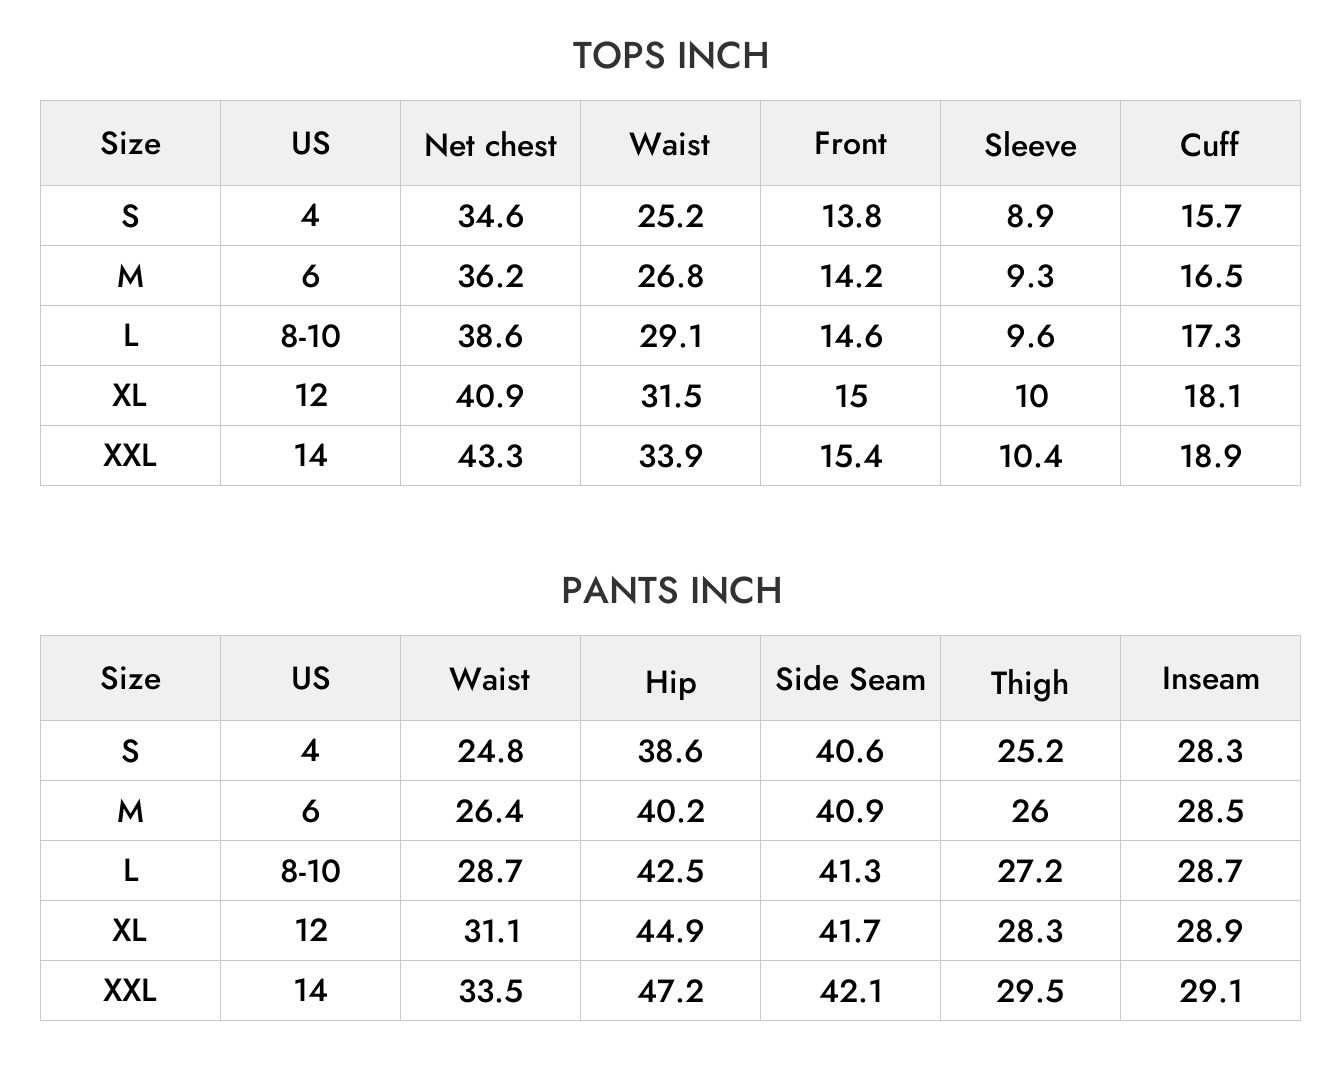Select the Cuff column header
Image resolution: width=1340 pixels, height=1090 pixels.
pyautogui.click(x=1210, y=144)
